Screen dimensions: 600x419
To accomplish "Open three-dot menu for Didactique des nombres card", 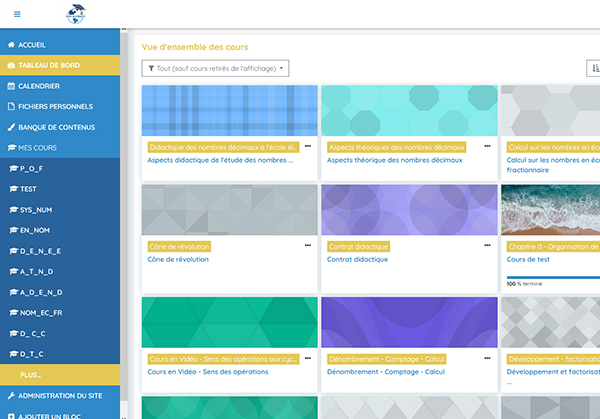I will click(x=308, y=146).
